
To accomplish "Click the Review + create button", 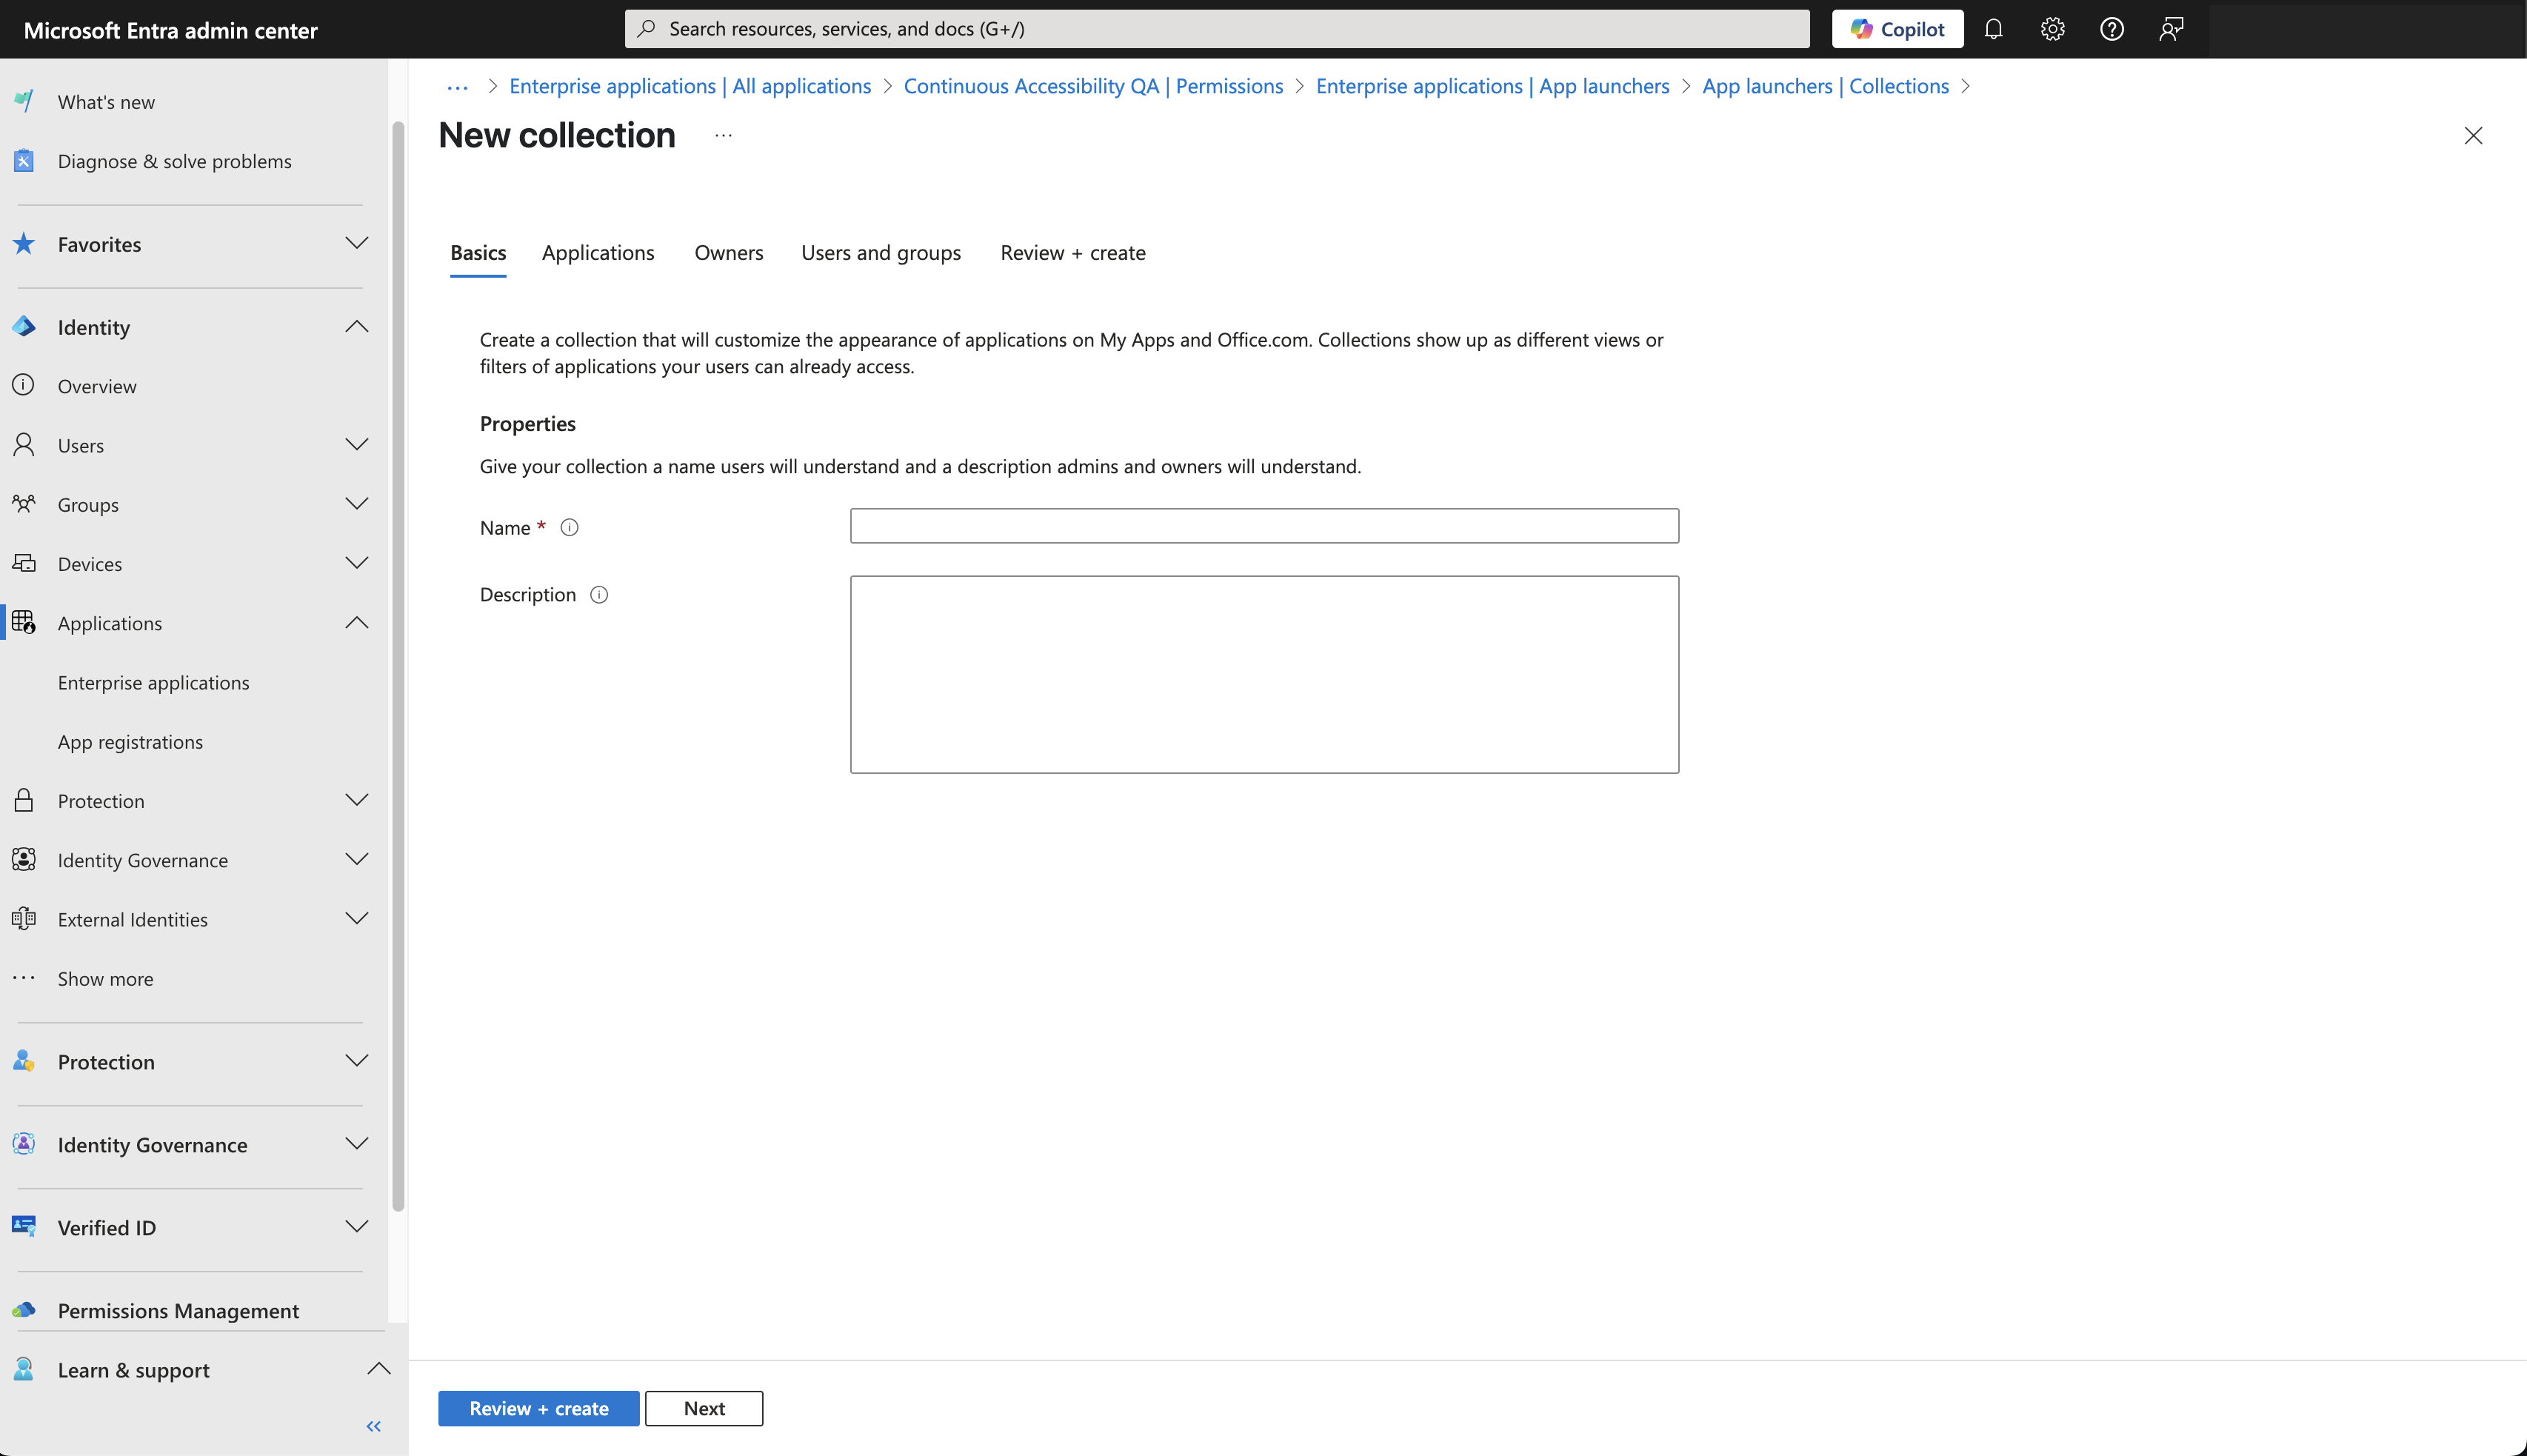I will point(538,1408).
